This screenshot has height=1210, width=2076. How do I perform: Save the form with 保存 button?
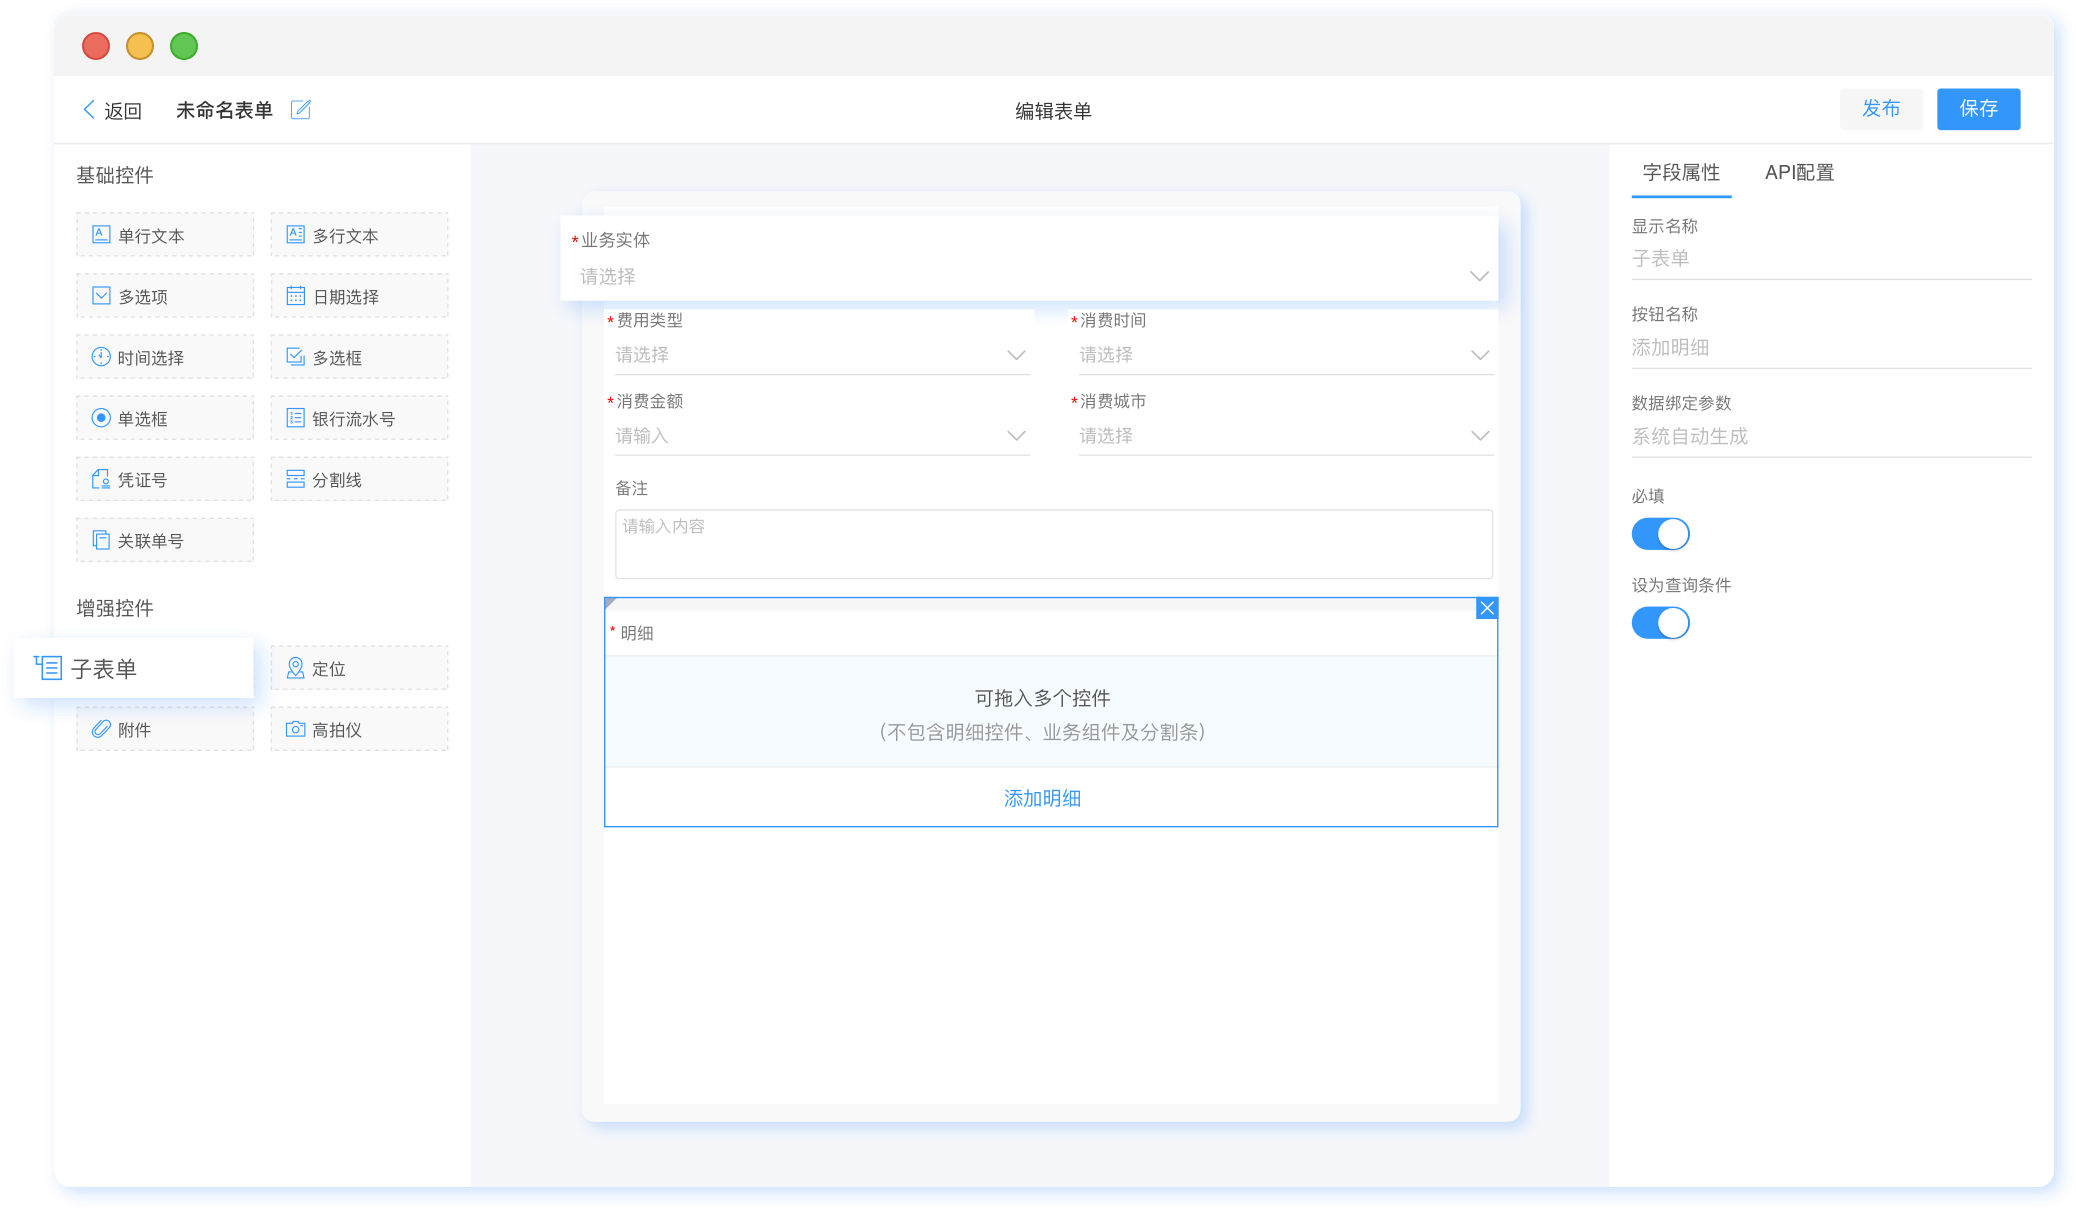(x=1977, y=109)
